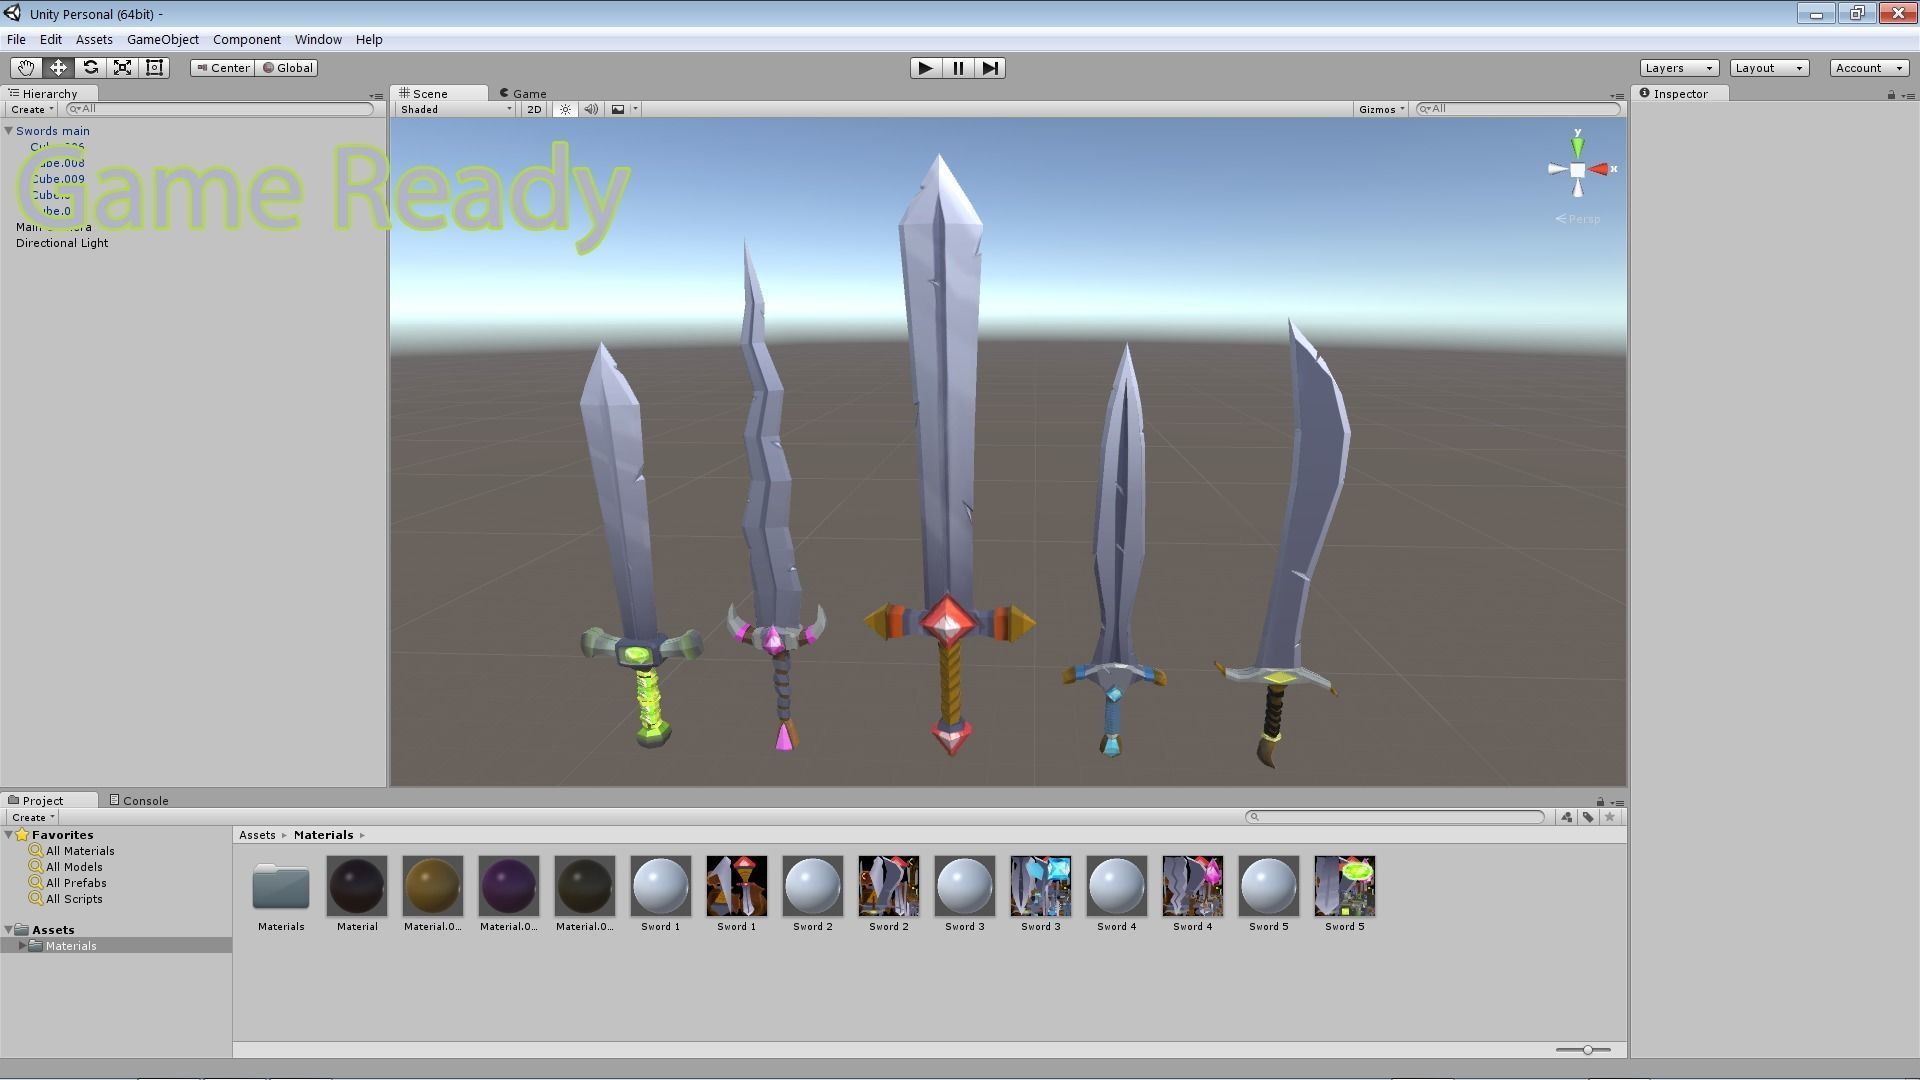
Task: Open the Layers dropdown
Action: [1679, 68]
